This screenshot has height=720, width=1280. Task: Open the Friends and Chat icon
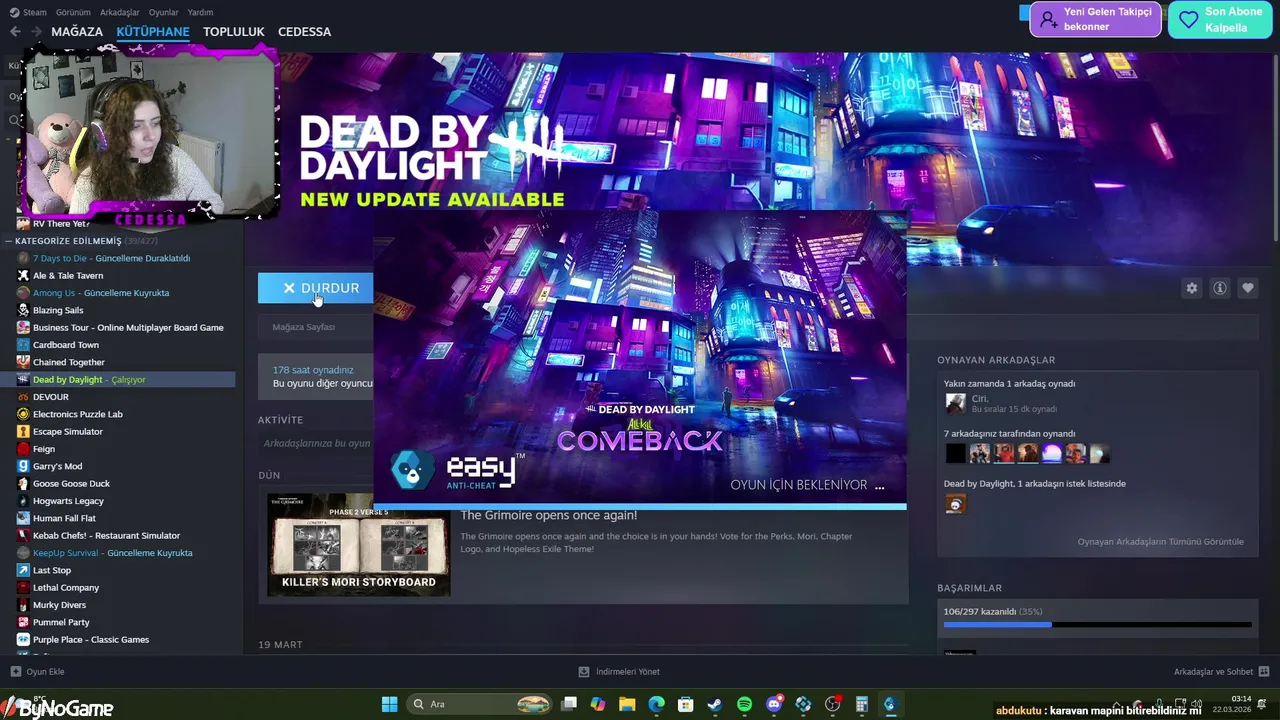pos(1264,672)
